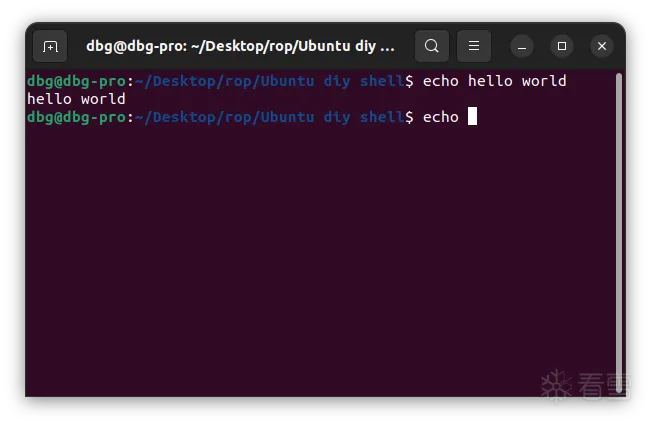651x425 pixels.
Task: Click the snowflake watermark logo
Action: [555, 387]
